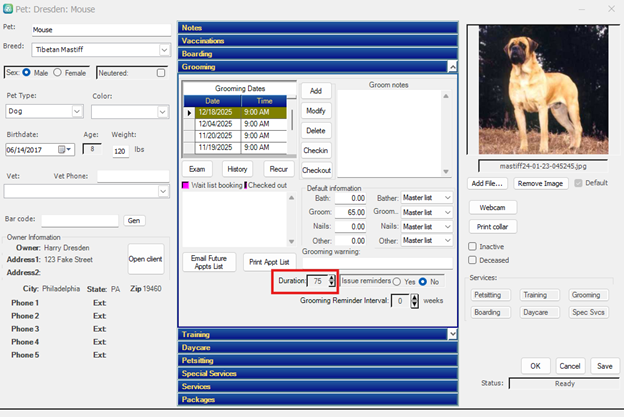Image resolution: width=624 pixels, height=417 pixels.
Task: Select the 12/04/2025 grooming date row
Action: coord(241,124)
